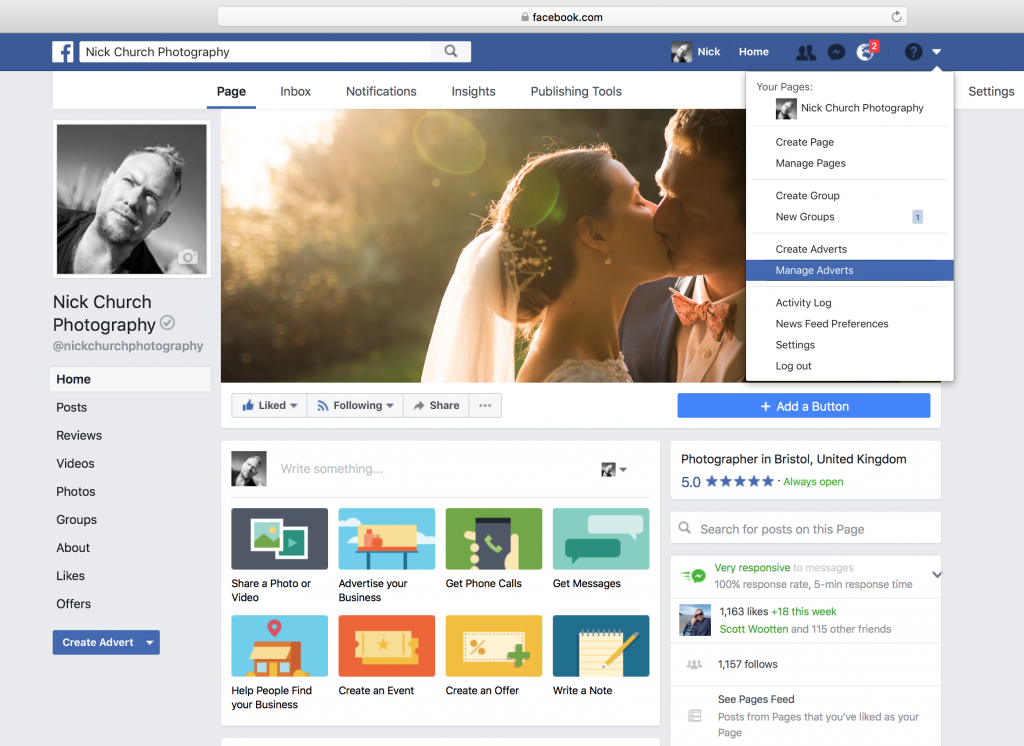Viewport: 1024px width, 746px height.
Task: Open Photos in left sidebar
Action: tap(76, 492)
